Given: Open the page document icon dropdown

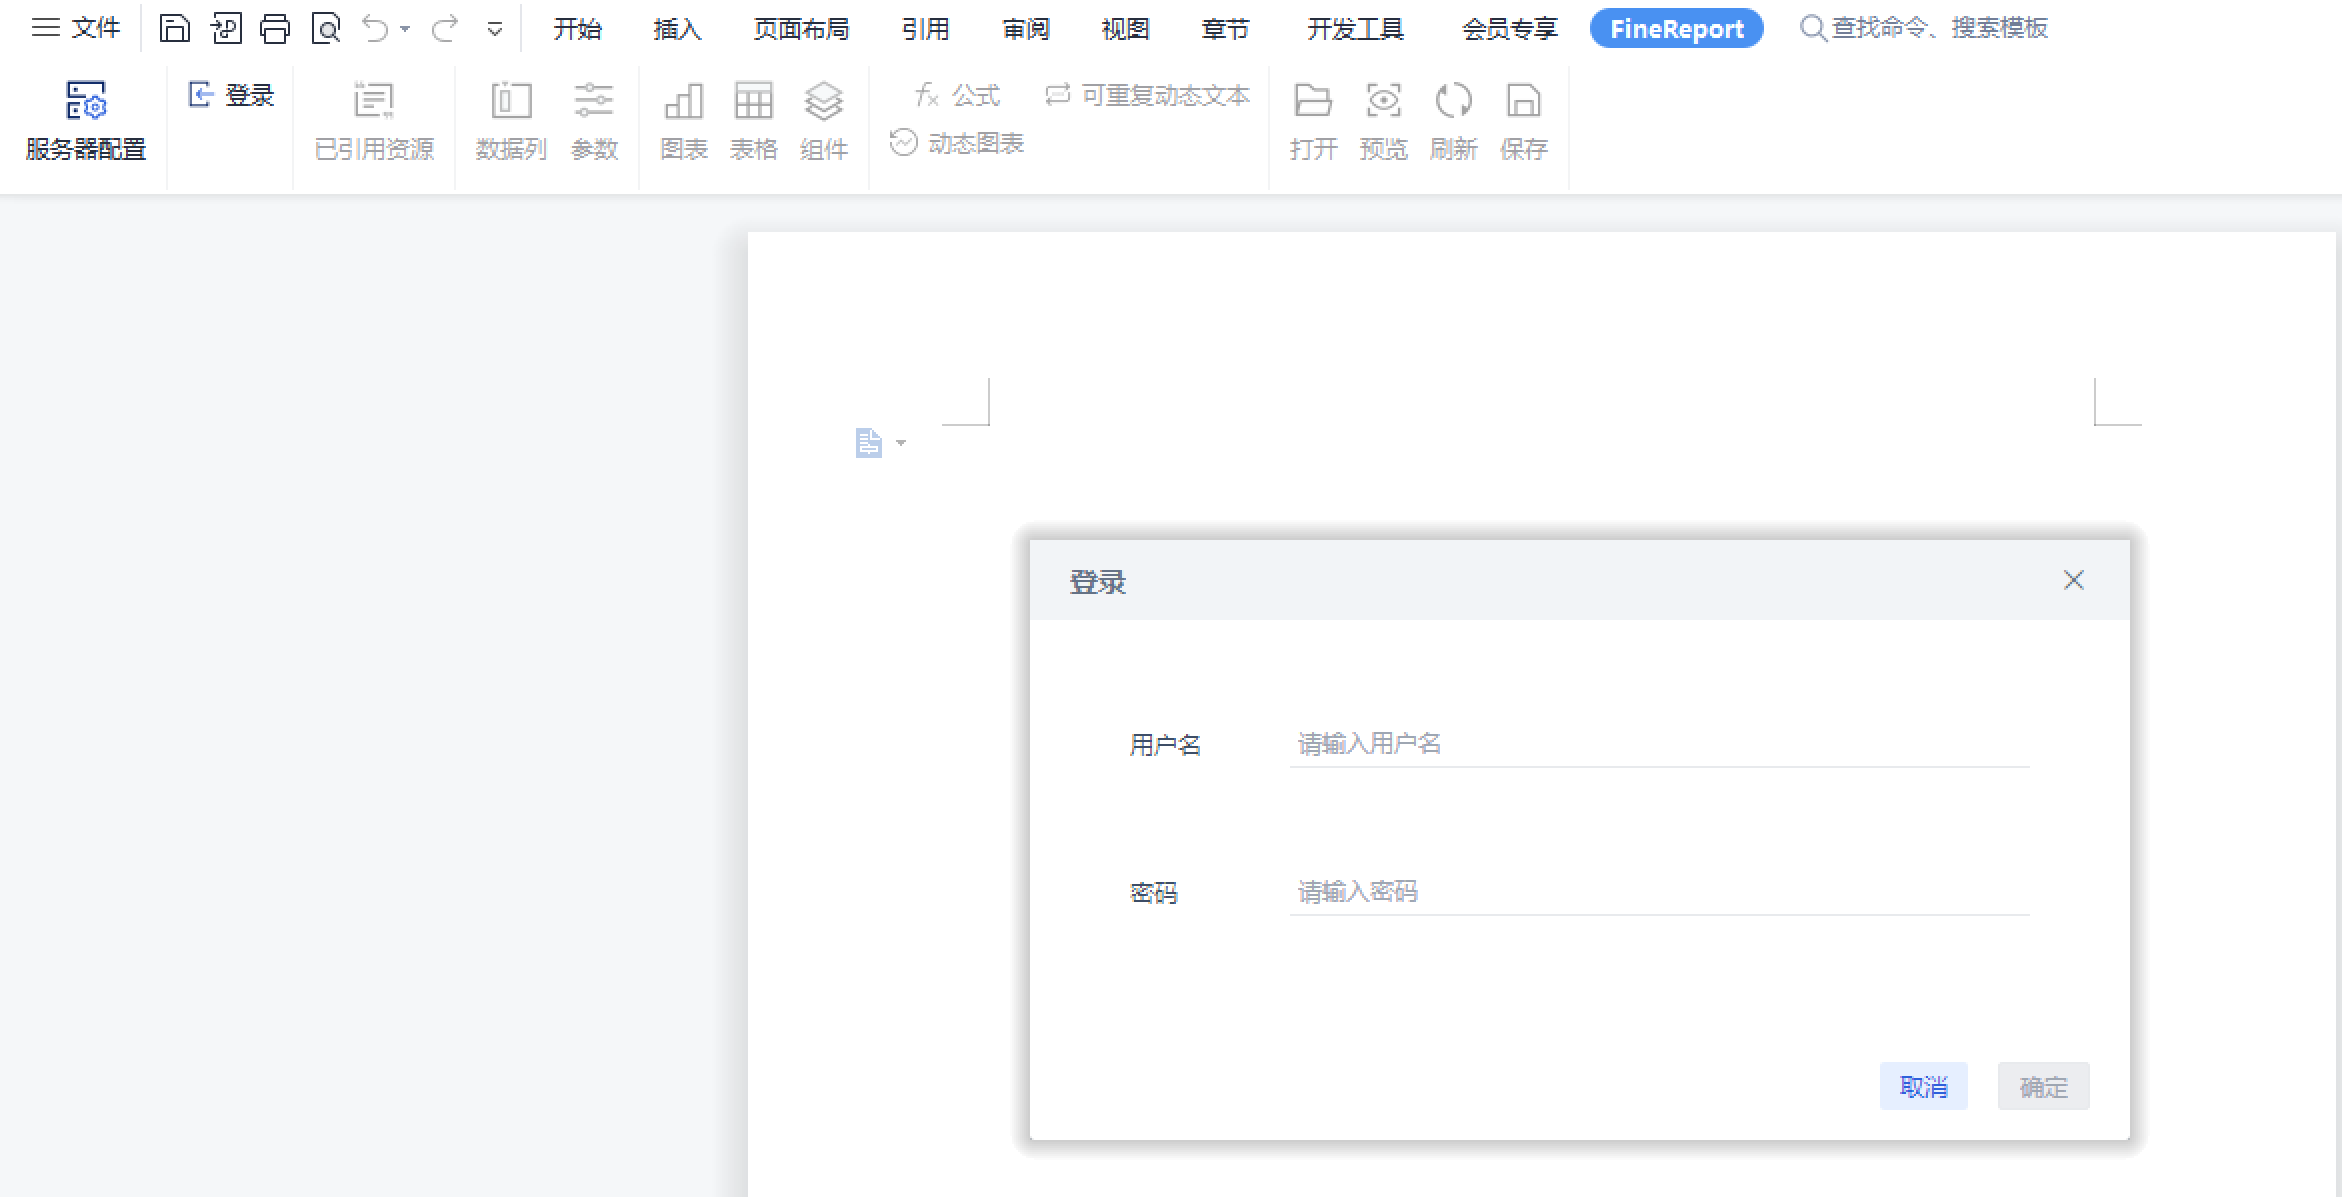Looking at the screenshot, I should click(x=901, y=443).
